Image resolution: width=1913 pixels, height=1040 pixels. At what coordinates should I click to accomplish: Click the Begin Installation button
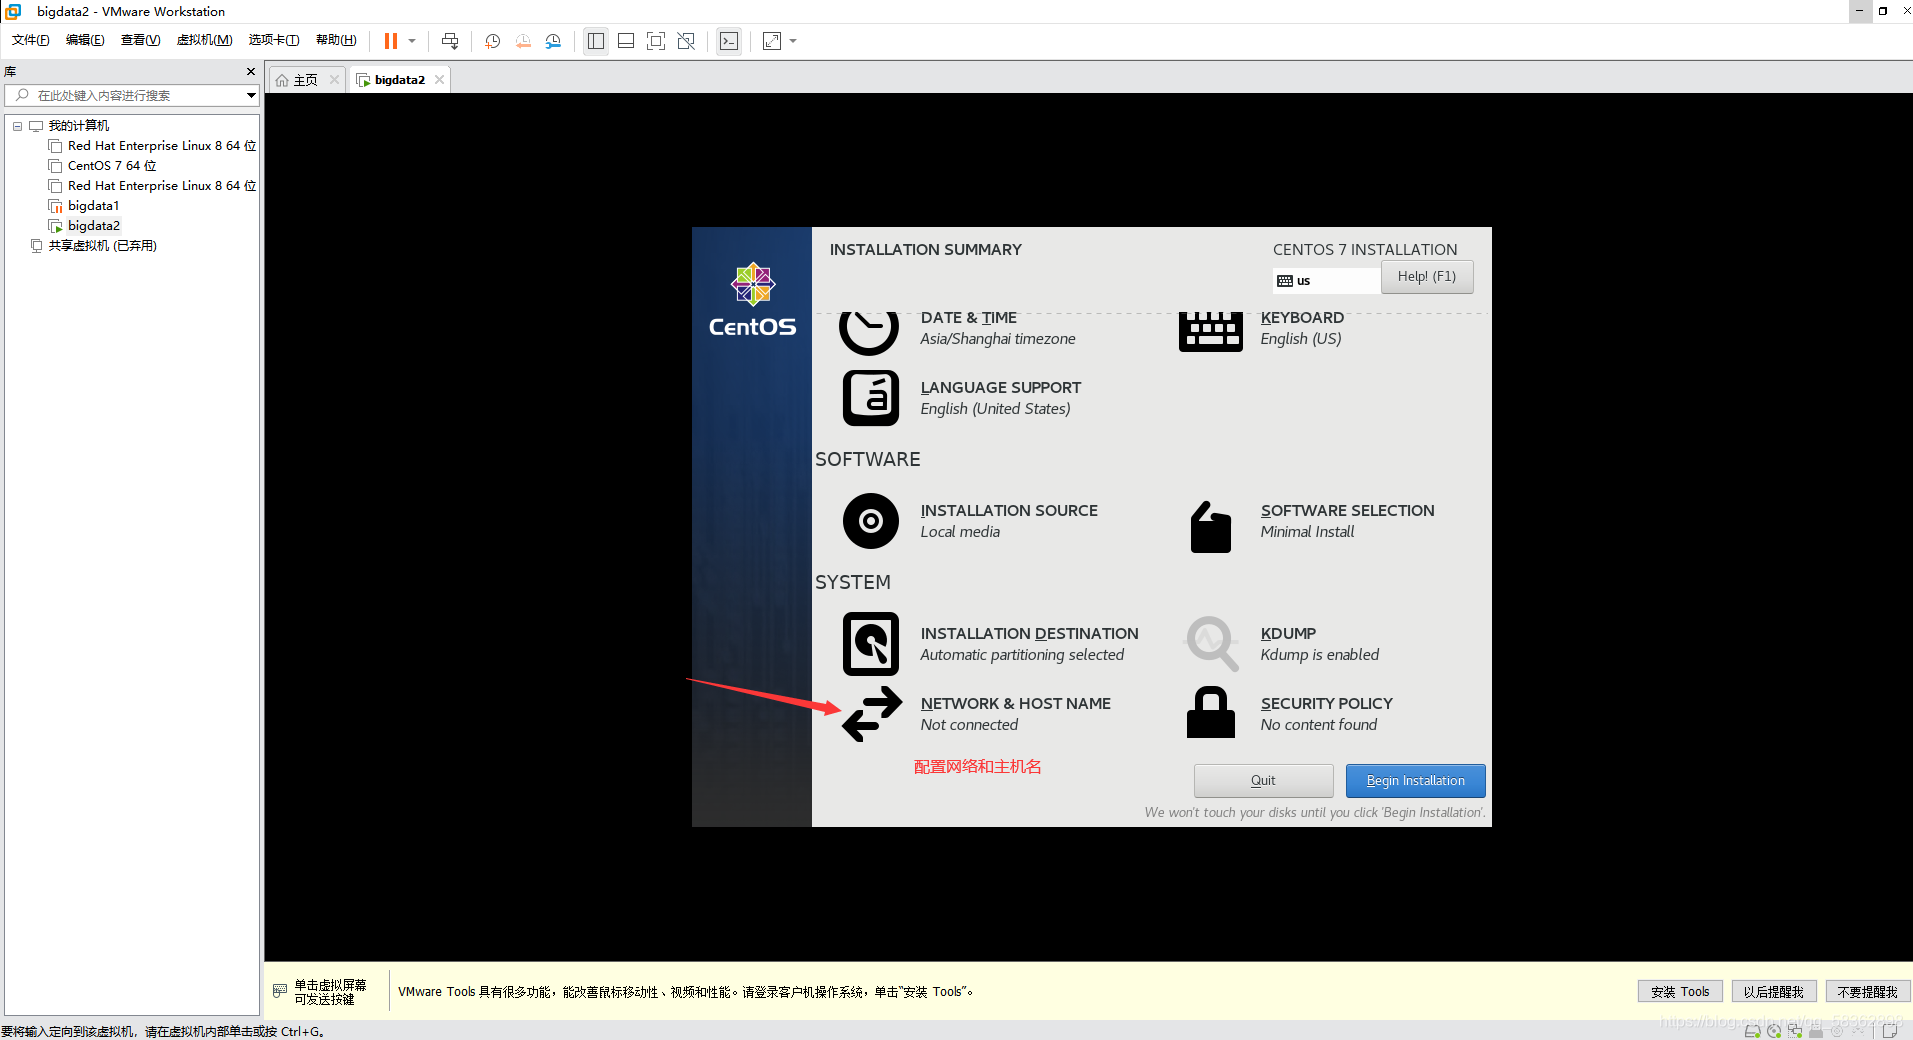click(1415, 781)
